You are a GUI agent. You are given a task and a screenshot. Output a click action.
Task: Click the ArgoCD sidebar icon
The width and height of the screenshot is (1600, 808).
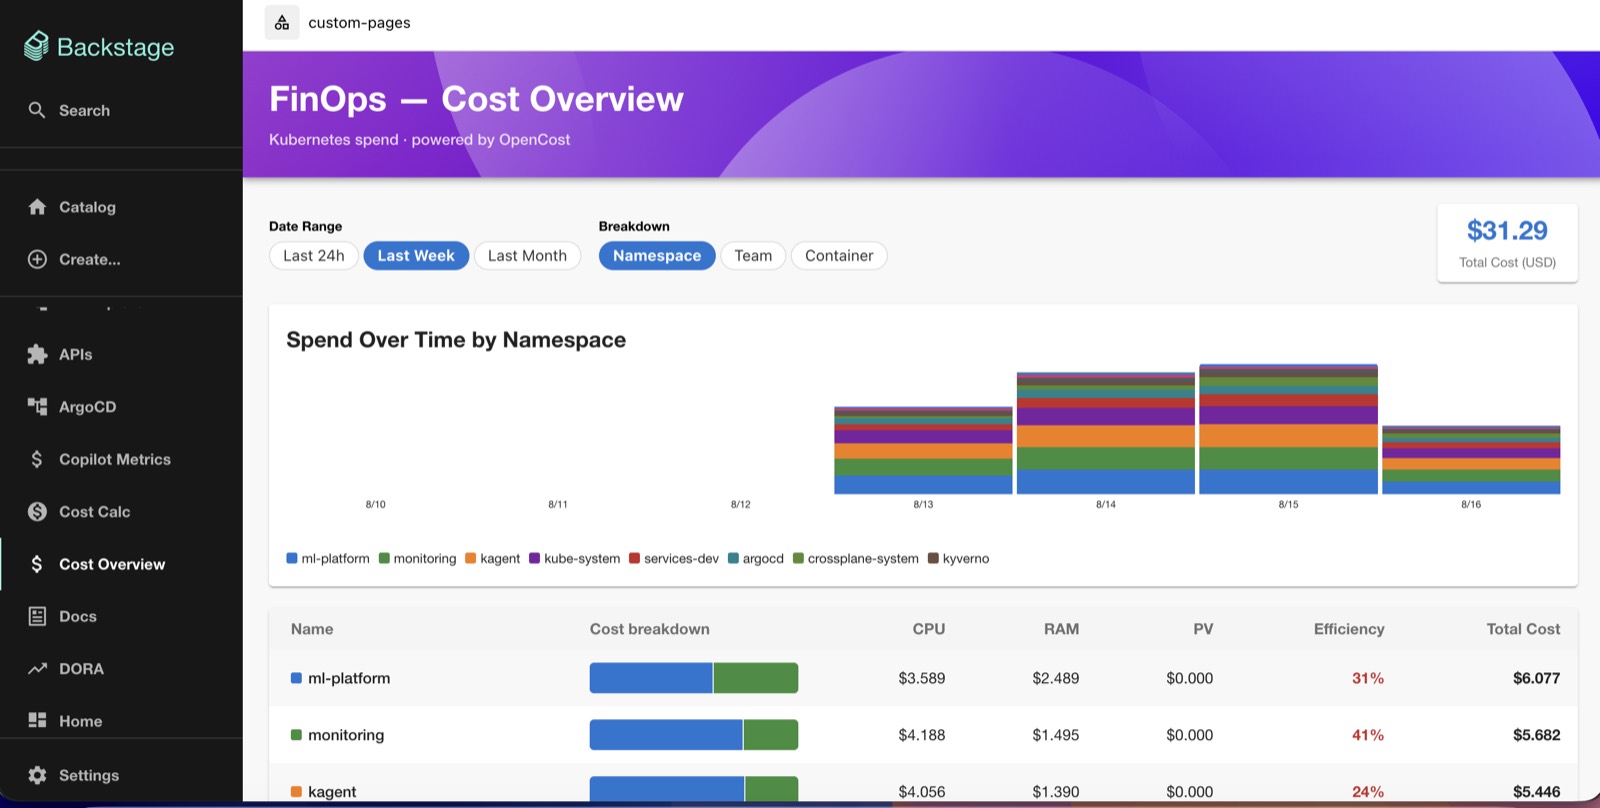point(37,406)
